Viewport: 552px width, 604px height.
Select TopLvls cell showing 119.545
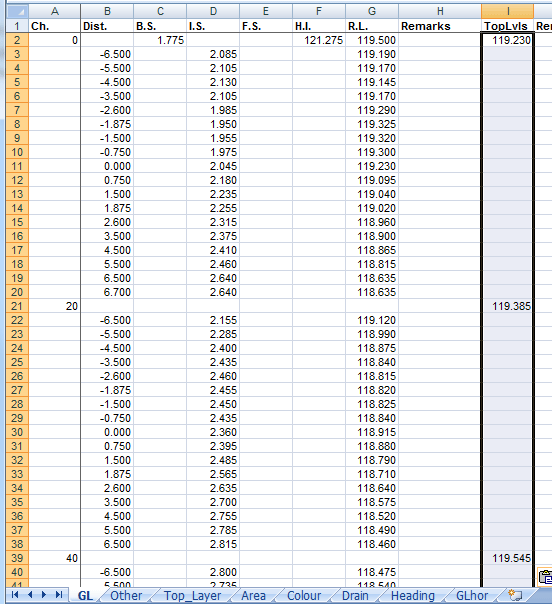coord(508,558)
